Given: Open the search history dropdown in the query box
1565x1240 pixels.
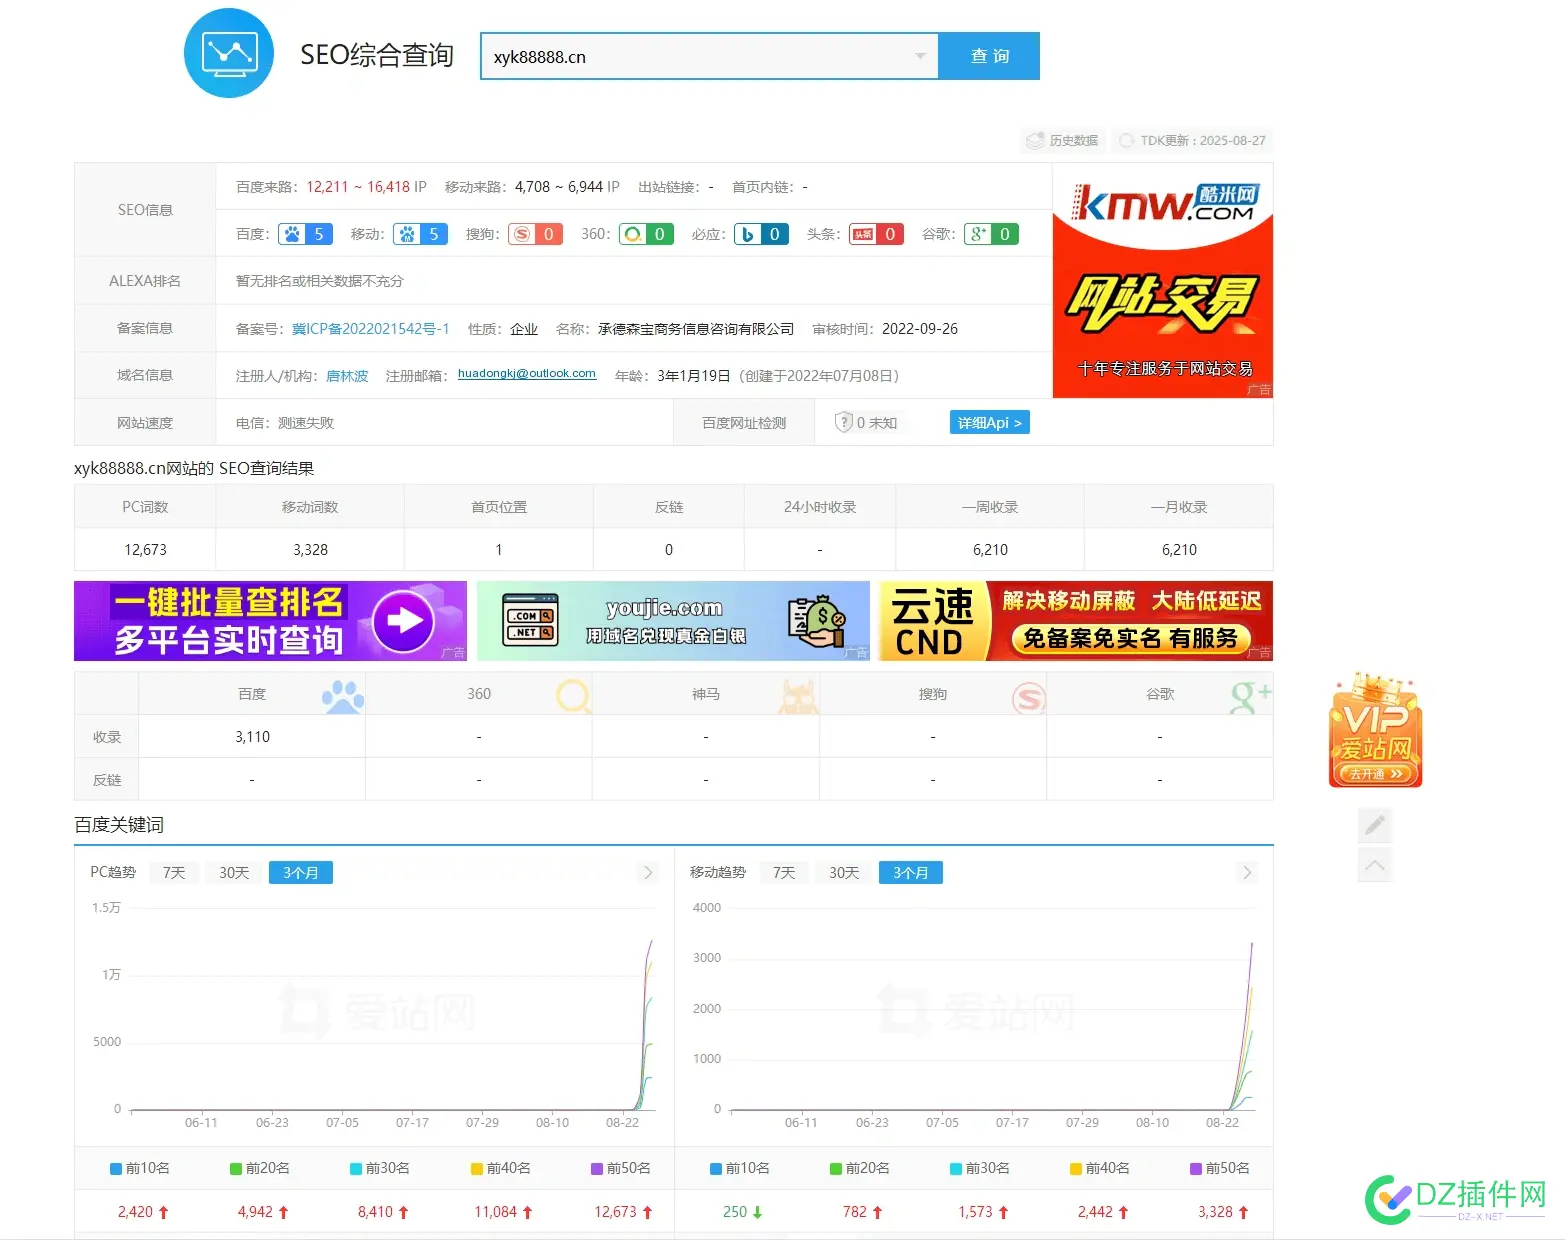Looking at the screenshot, I should tap(920, 56).
